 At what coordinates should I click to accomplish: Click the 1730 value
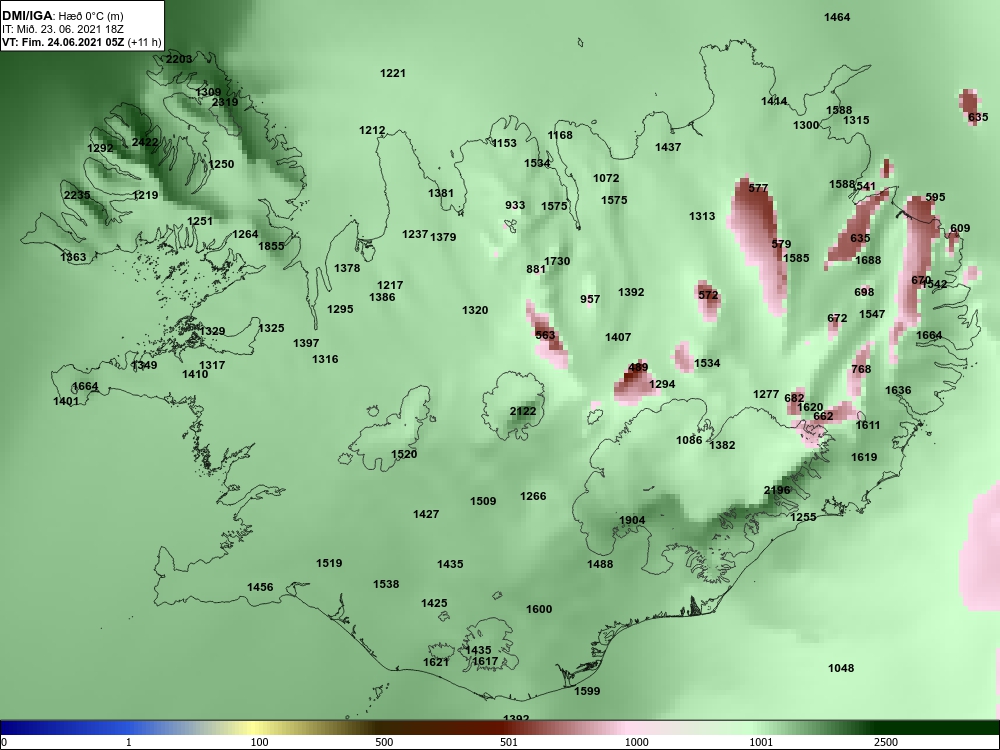tap(557, 261)
